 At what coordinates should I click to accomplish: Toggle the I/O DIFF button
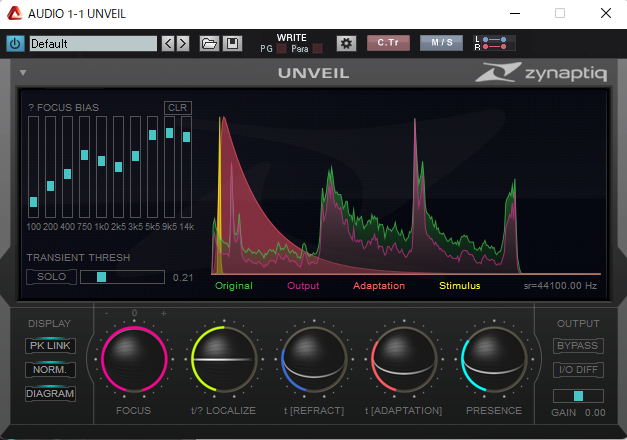pos(578,370)
